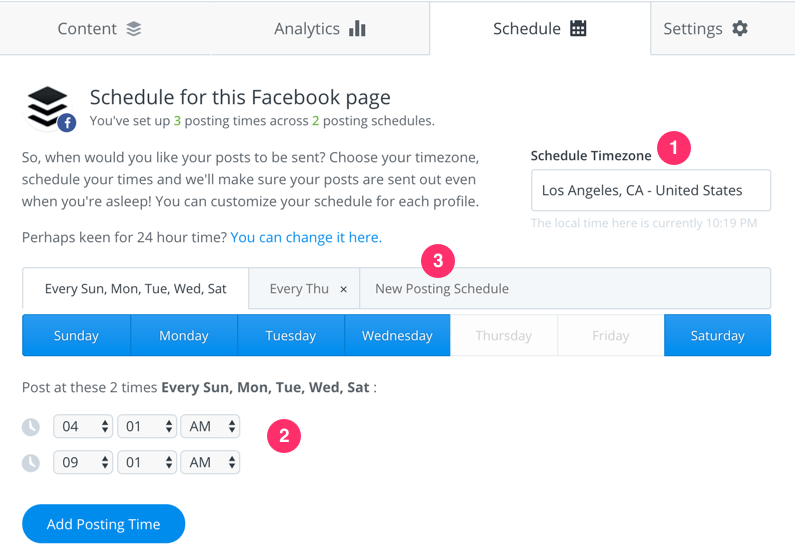Open the hour dropdown showing 04

pos(83,426)
